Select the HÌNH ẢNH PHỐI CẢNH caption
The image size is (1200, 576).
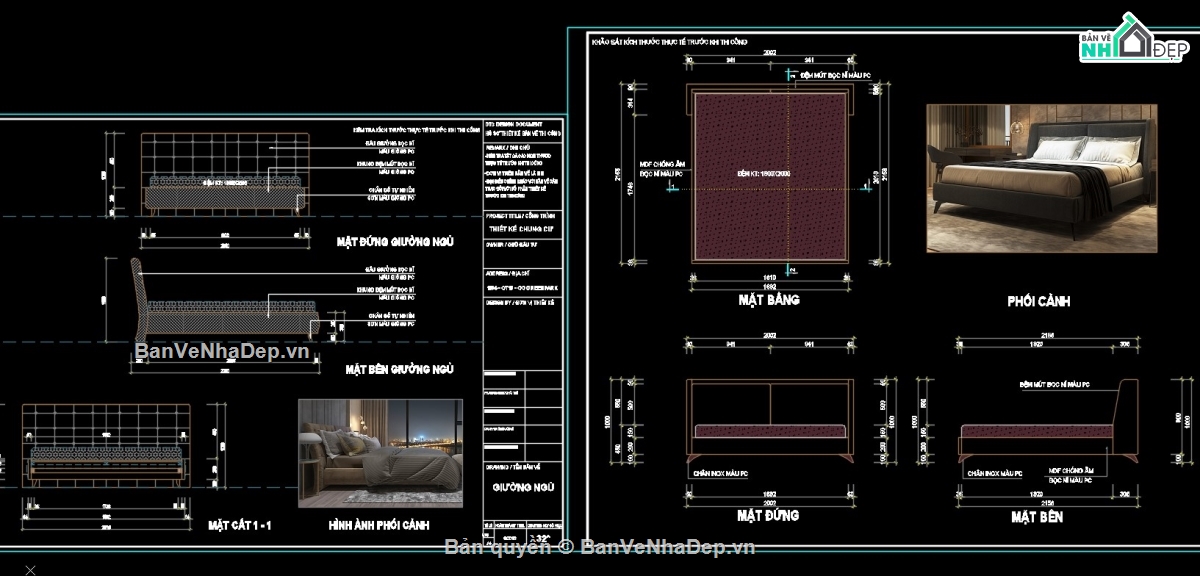(x=379, y=524)
